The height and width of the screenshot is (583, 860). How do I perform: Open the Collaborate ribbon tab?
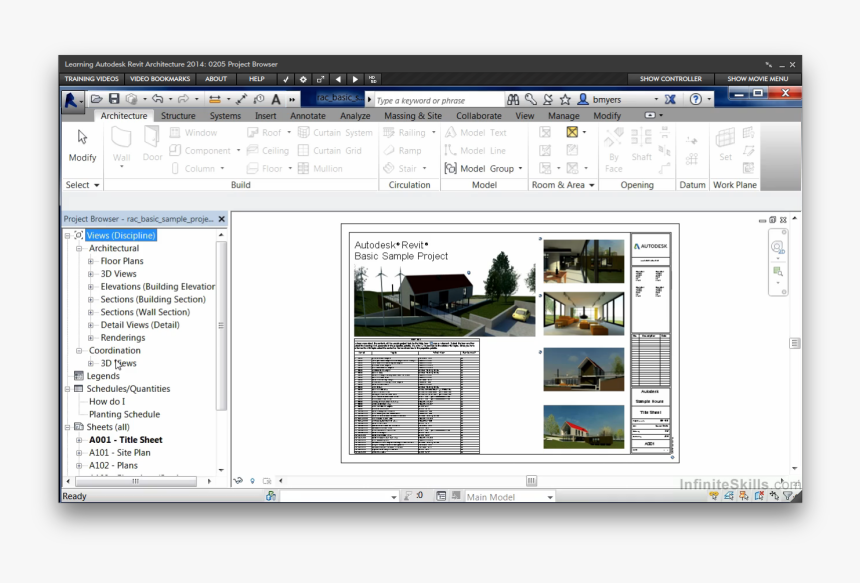pyautogui.click(x=478, y=115)
